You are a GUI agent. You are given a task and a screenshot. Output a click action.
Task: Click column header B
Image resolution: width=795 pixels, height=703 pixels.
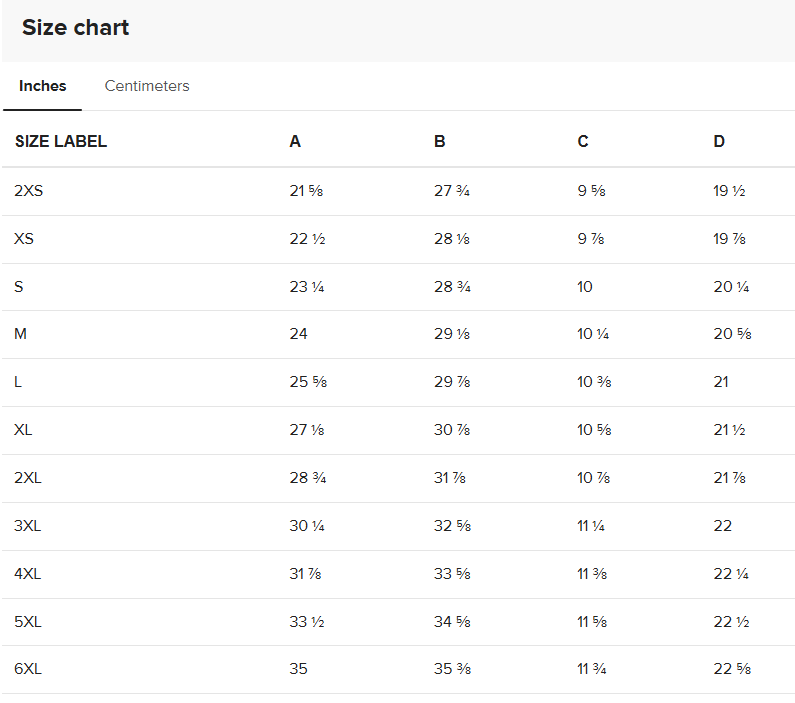pos(440,142)
